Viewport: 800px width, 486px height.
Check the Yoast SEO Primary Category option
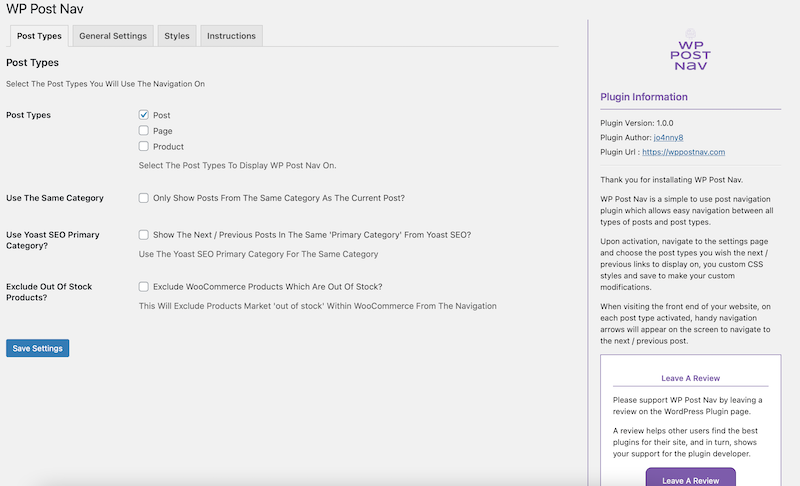click(x=143, y=235)
